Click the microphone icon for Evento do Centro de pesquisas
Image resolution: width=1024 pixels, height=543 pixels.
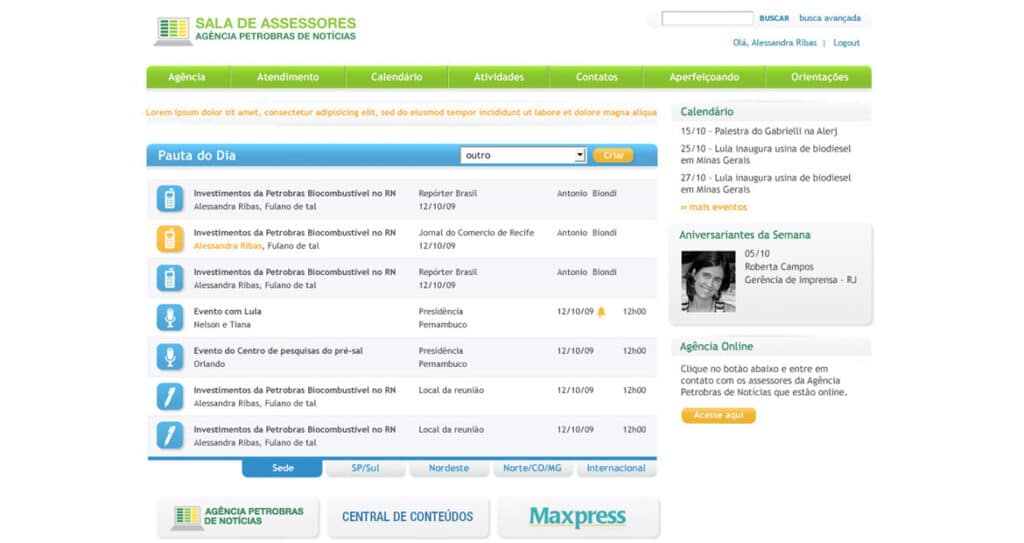click(x=170, y=357)
